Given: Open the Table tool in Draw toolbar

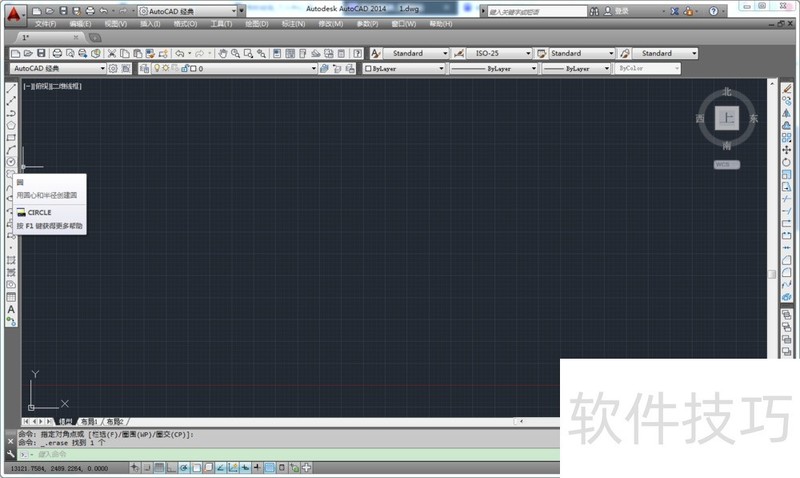Looking at the screenshot, I should (11, 297).
